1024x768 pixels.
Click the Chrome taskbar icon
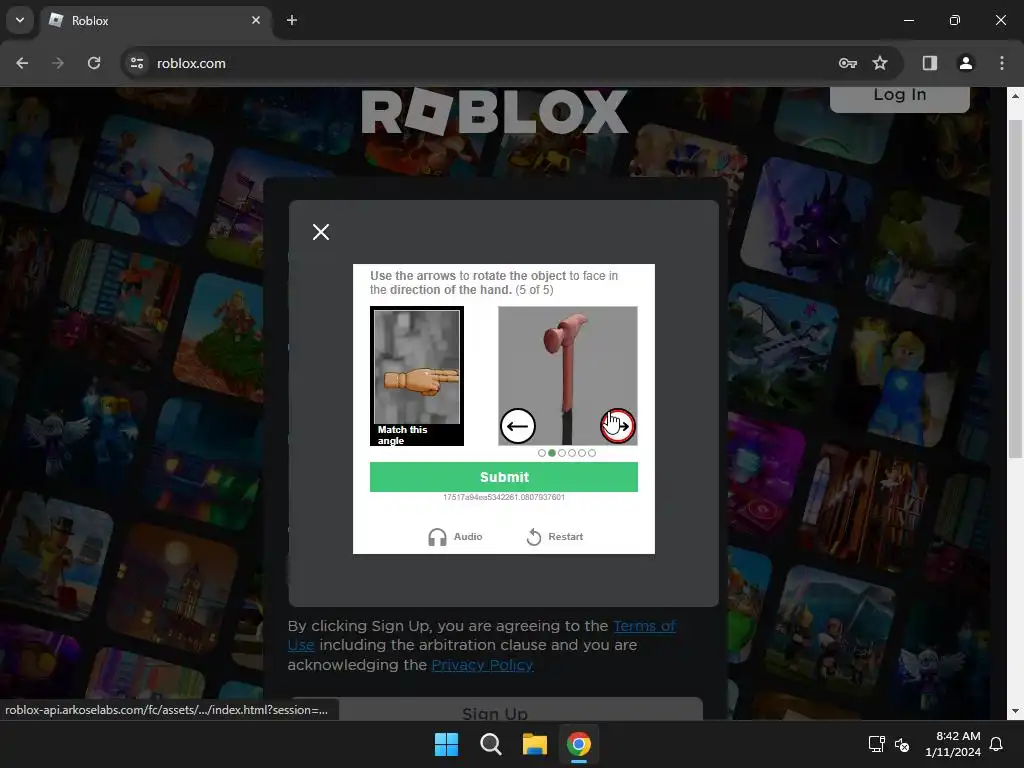click(579, 744)
